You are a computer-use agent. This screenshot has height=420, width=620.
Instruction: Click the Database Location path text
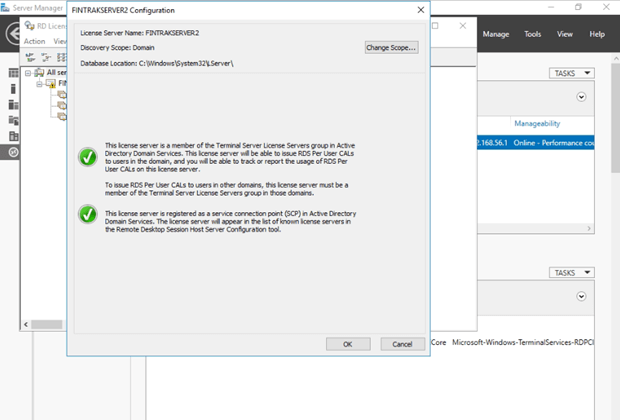click(157, 63)
